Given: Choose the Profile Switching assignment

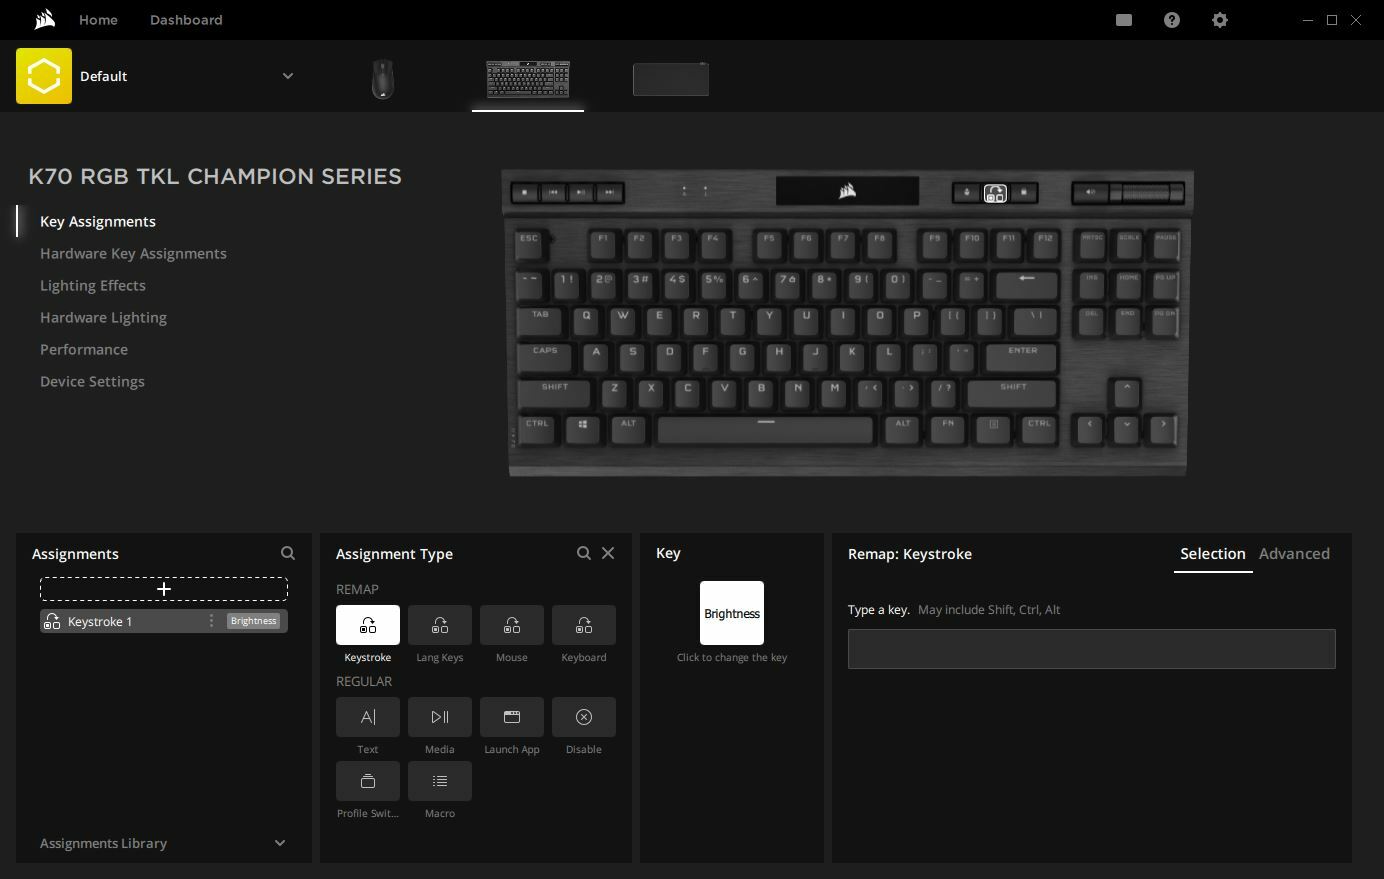Looking at the screenshot, I should click(x=367, y=781).
